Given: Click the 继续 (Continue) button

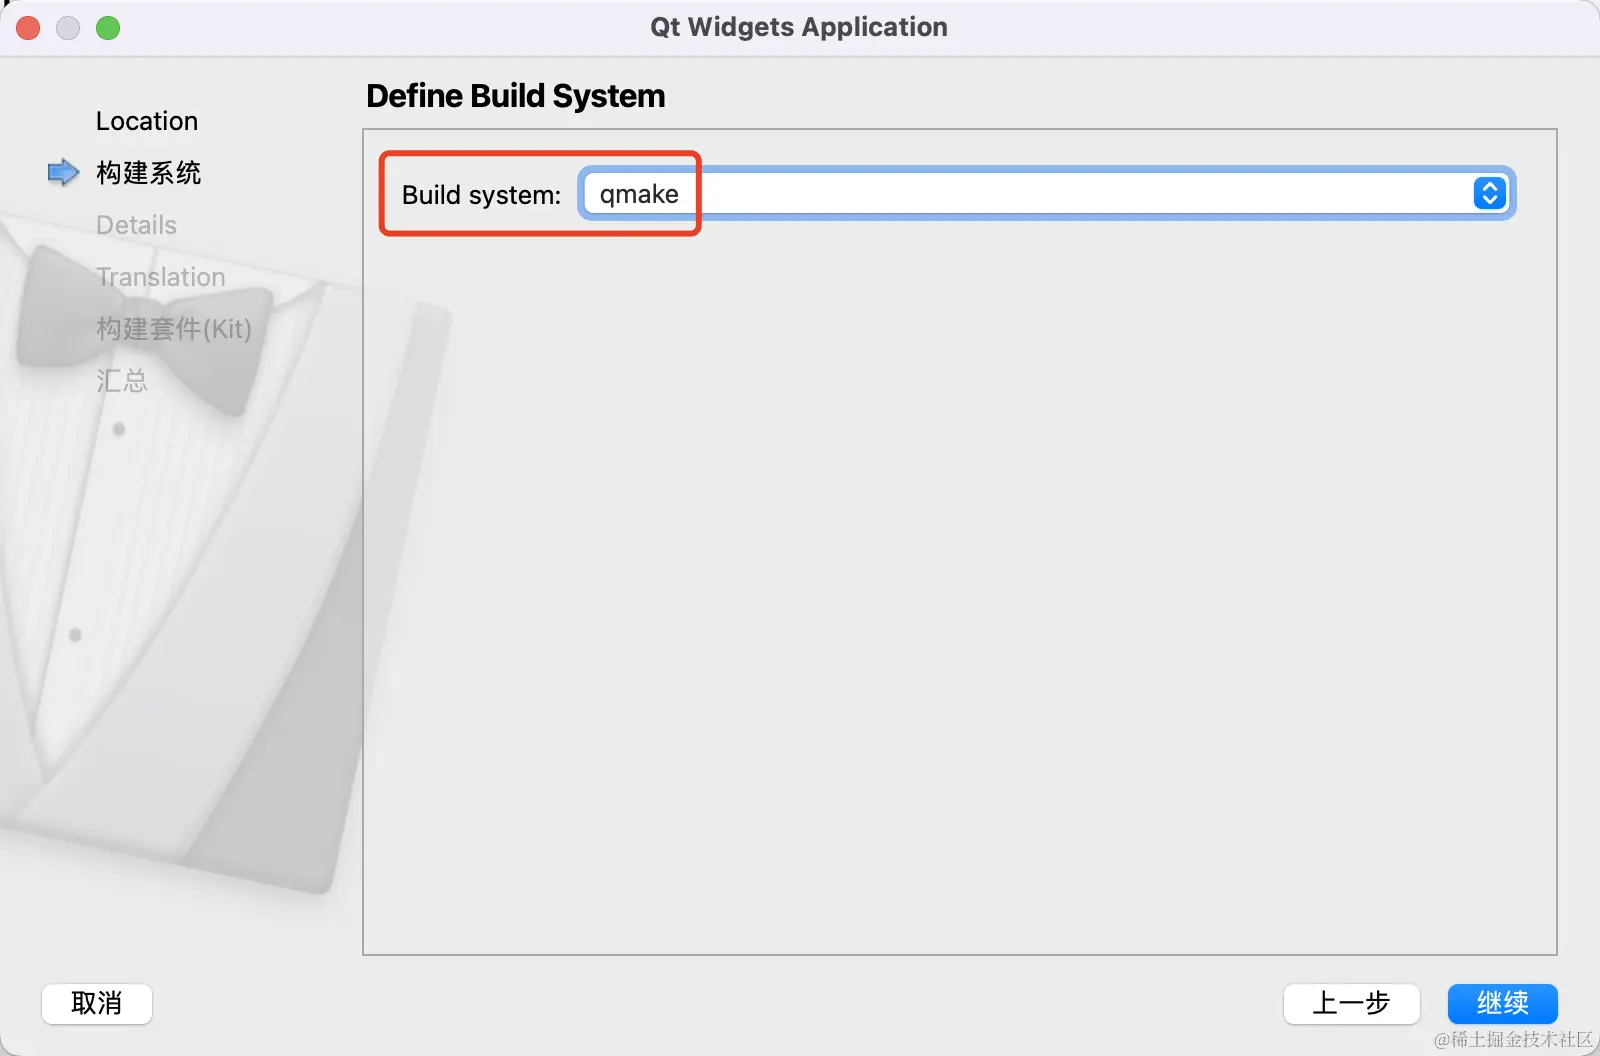Looking at the screenshot, I should coord(1502,1003).
